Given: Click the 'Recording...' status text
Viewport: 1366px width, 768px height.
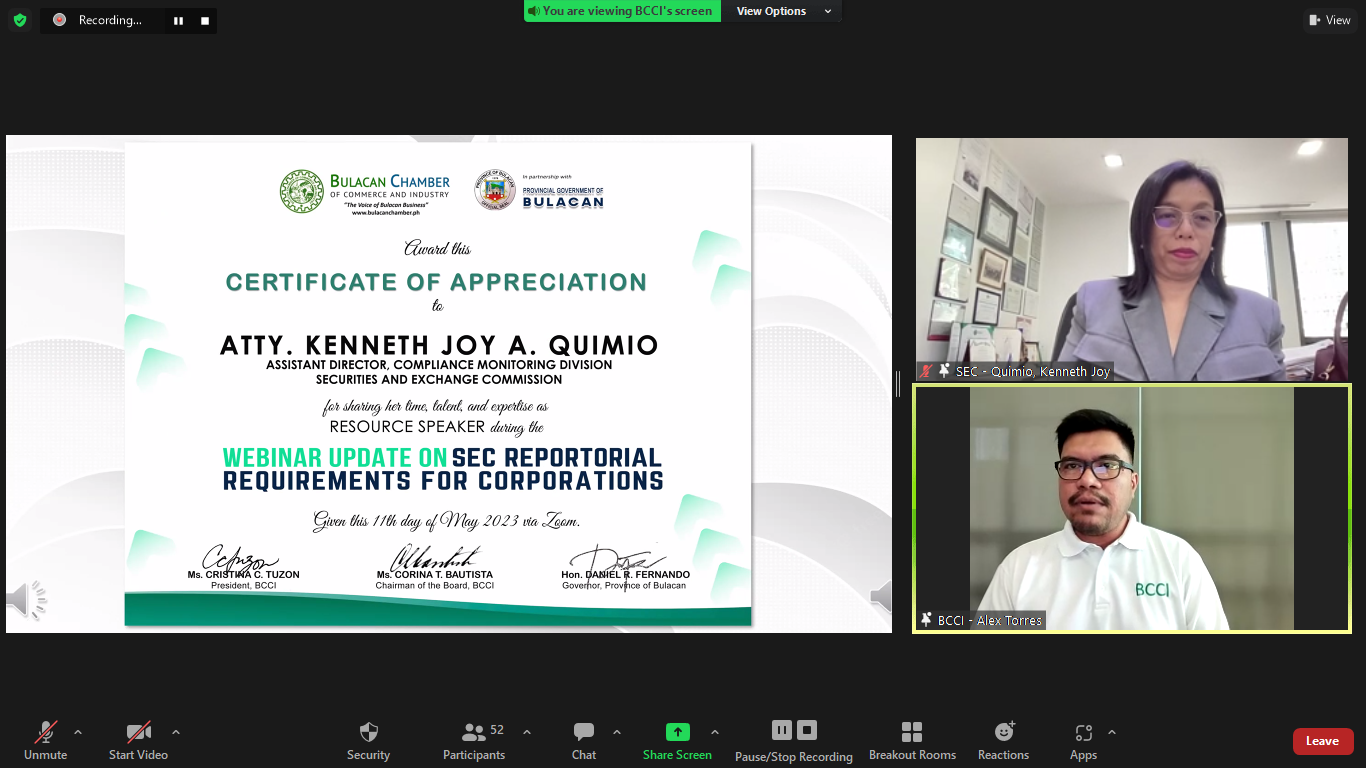Looking at the screenshot, I should [x=110, y=20].
